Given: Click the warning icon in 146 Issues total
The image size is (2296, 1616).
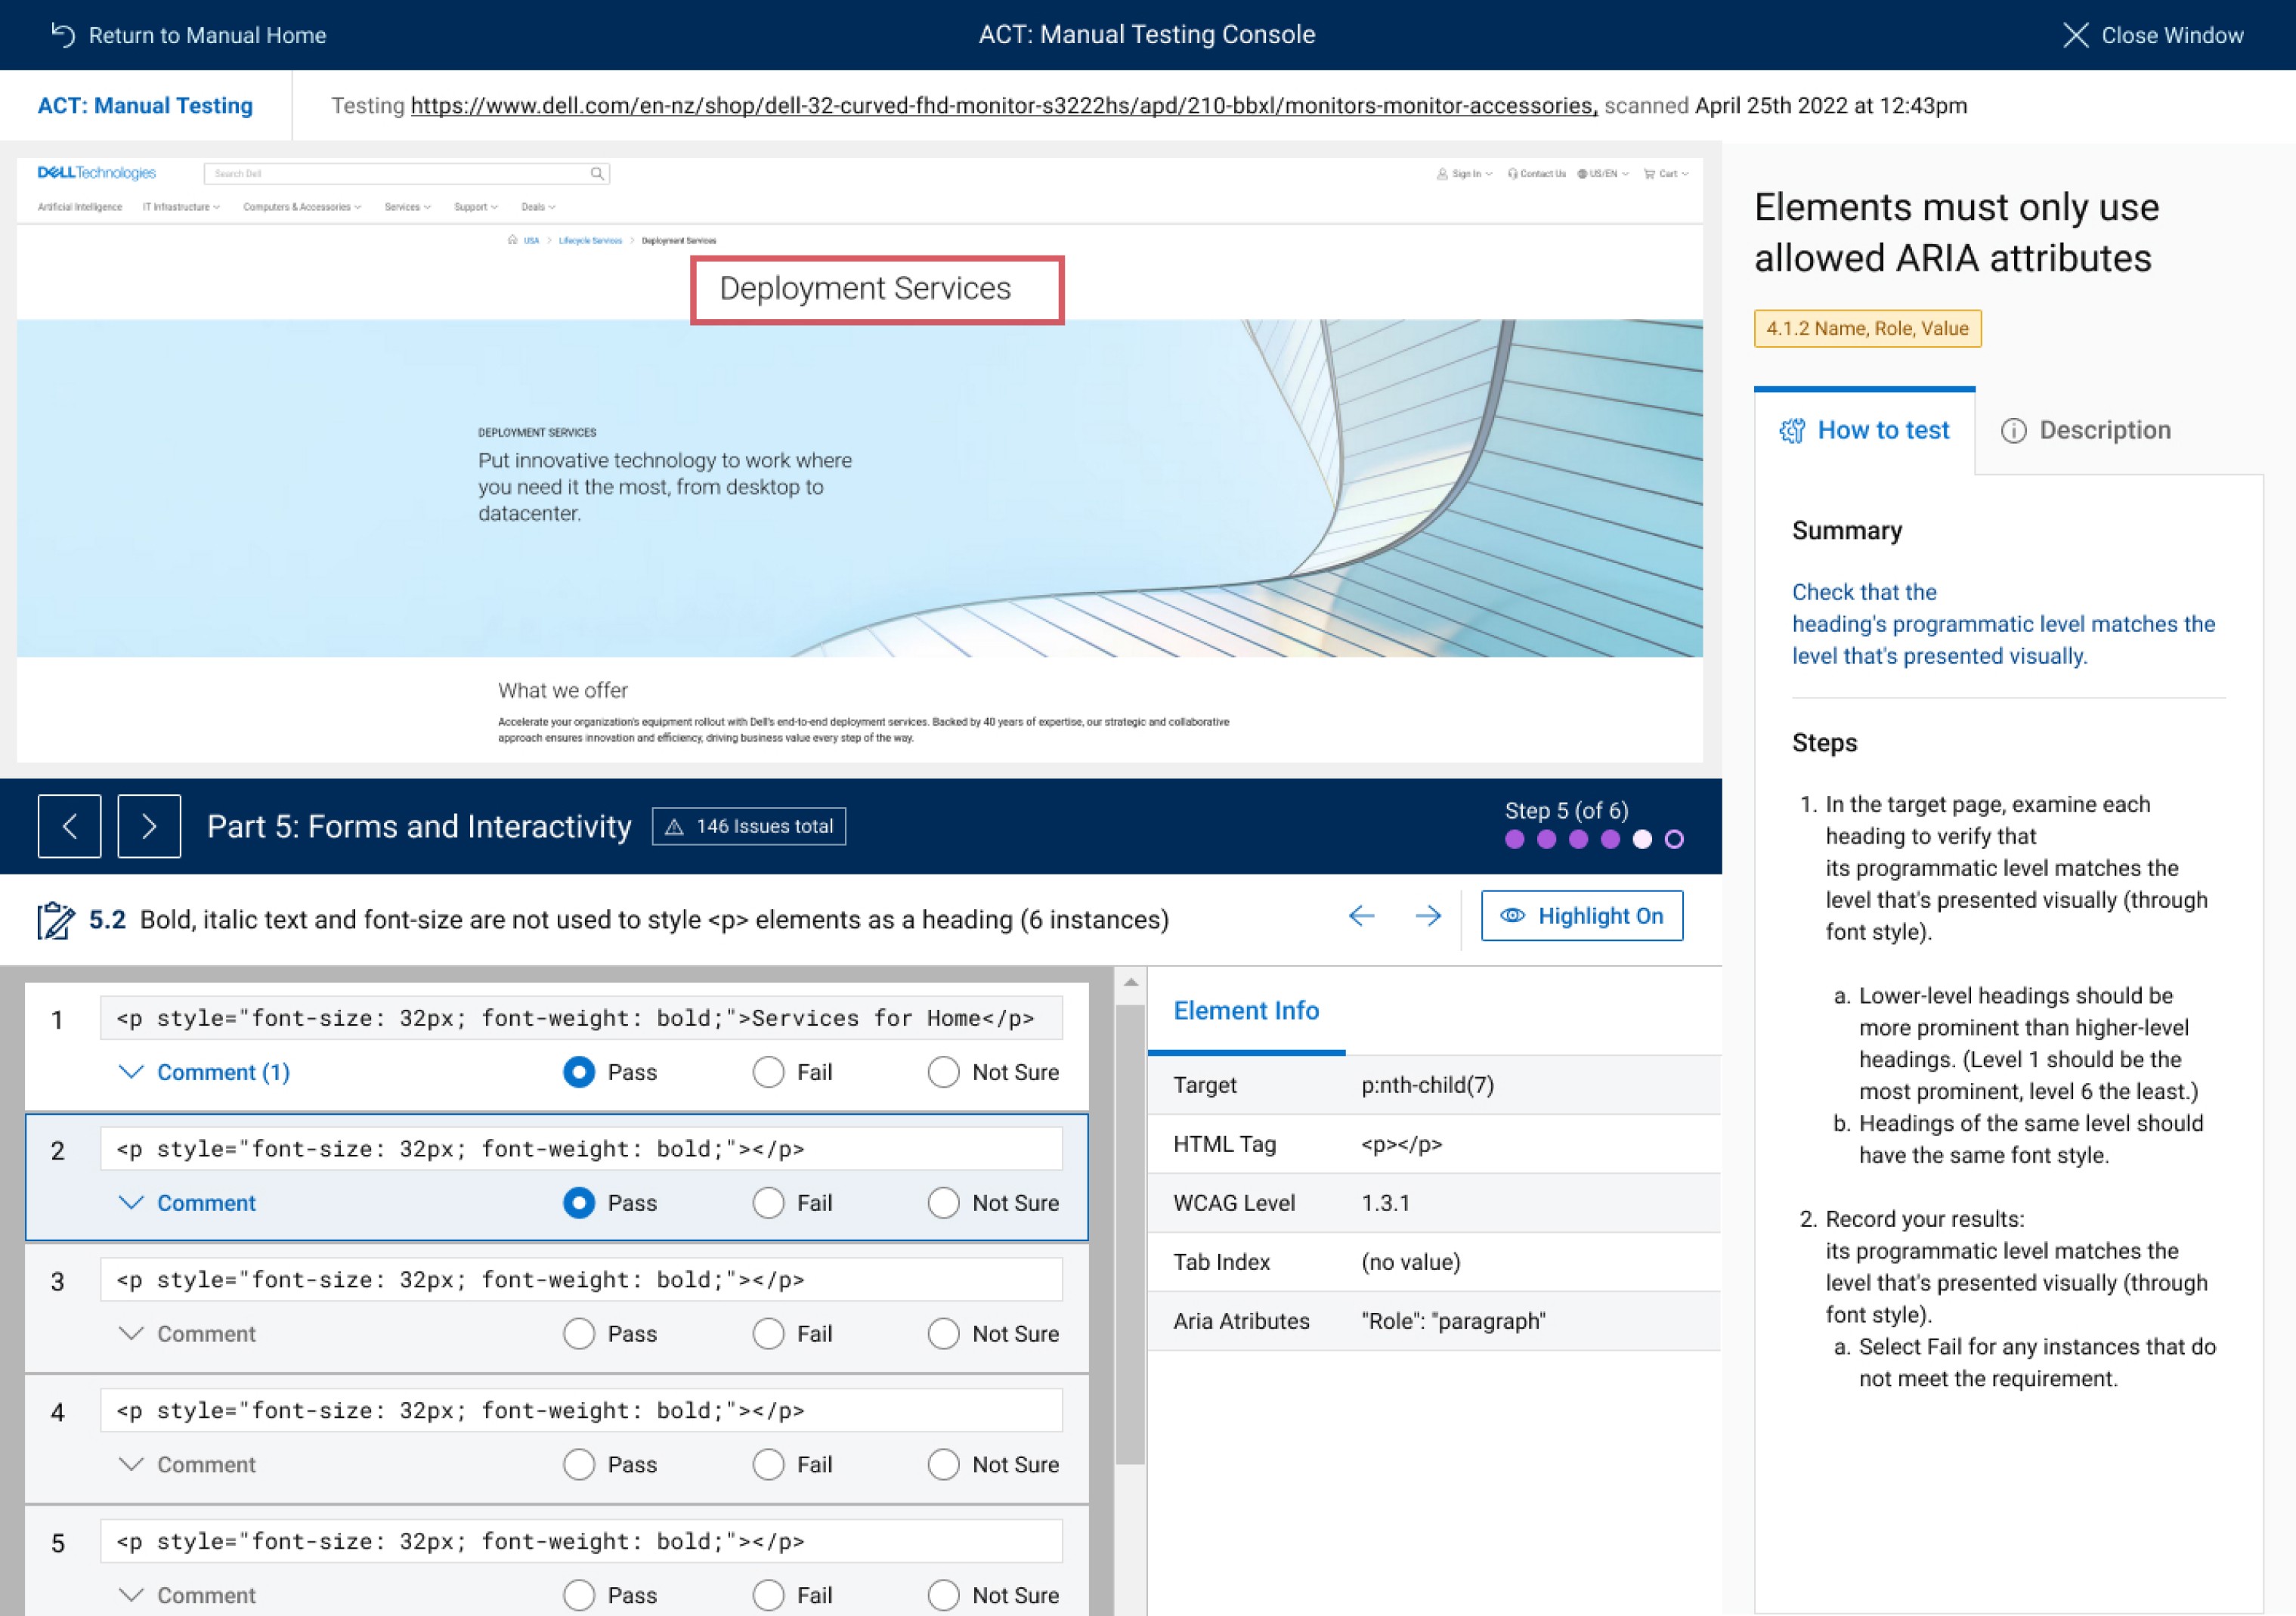Looking at the screenshot, I should 675,827.
